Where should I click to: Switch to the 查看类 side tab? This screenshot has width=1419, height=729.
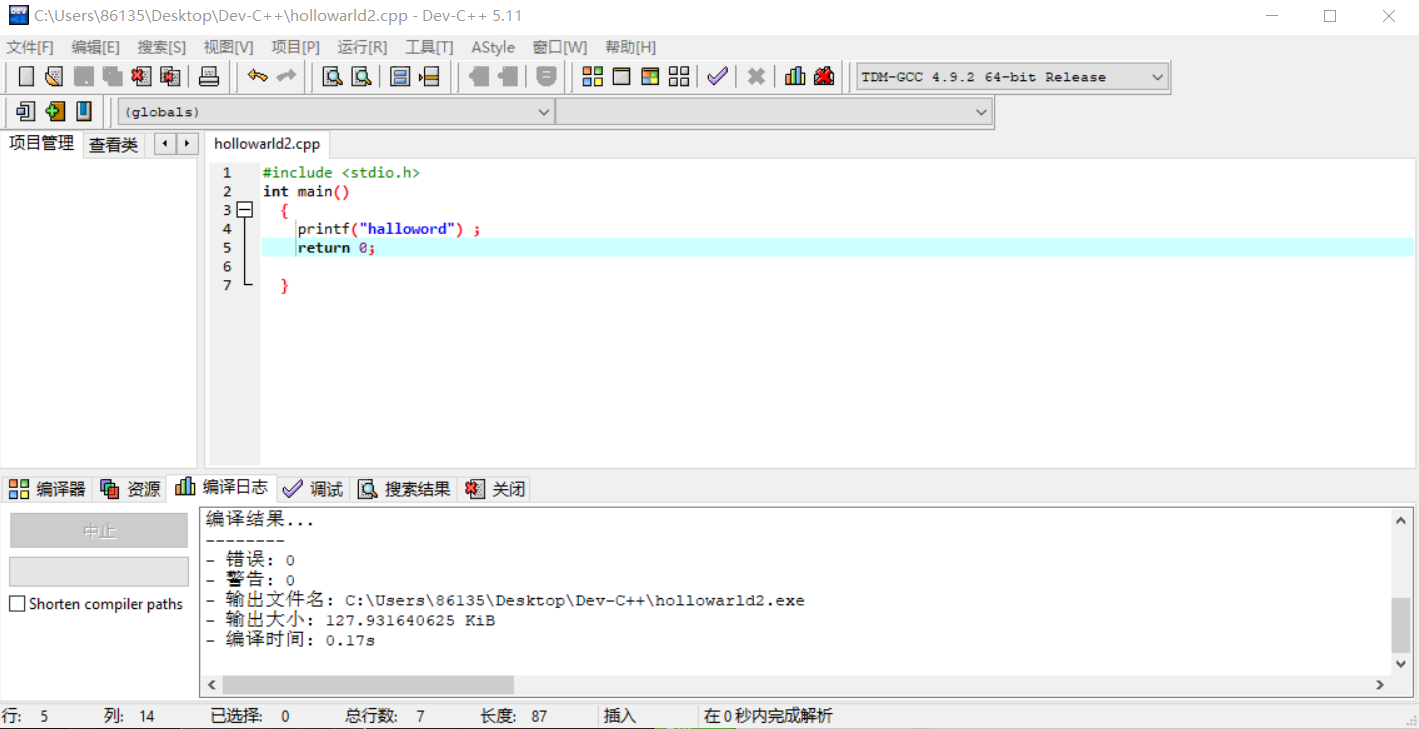coord(113,145)
